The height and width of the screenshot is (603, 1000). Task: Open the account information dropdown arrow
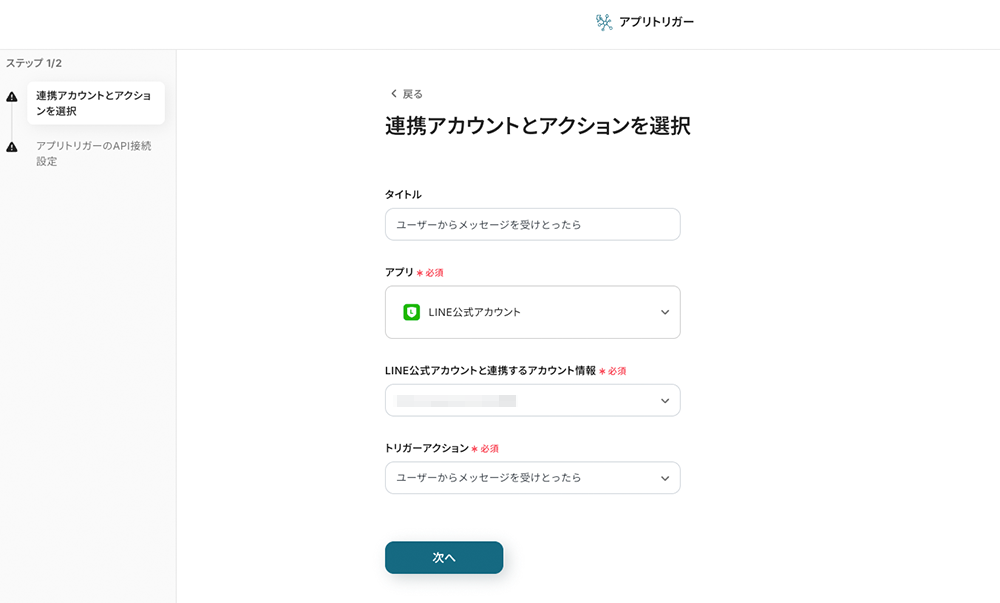[x=665, y=401]
